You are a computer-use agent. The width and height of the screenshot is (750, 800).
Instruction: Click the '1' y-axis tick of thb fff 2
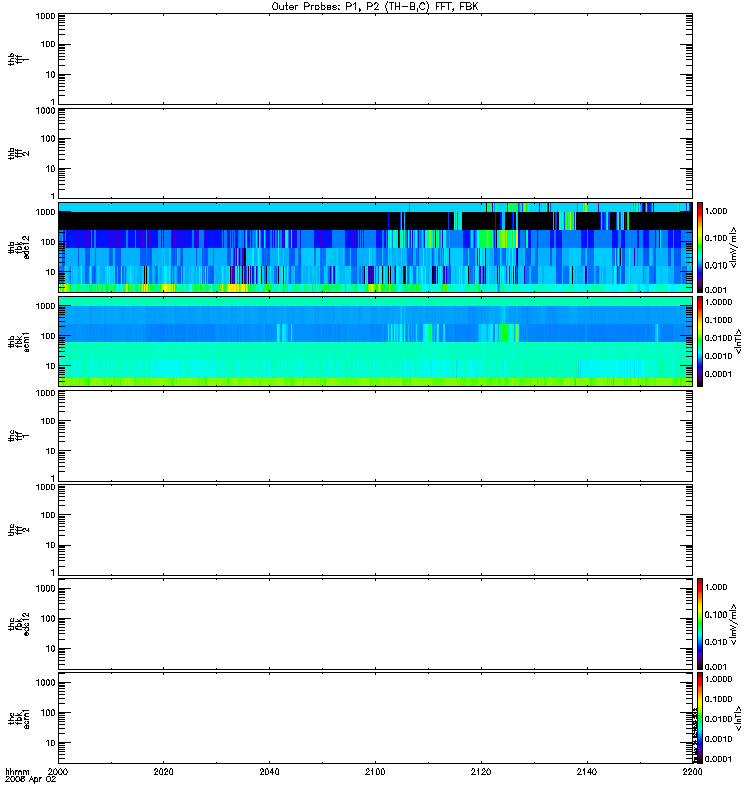click(x=53, y=196)
